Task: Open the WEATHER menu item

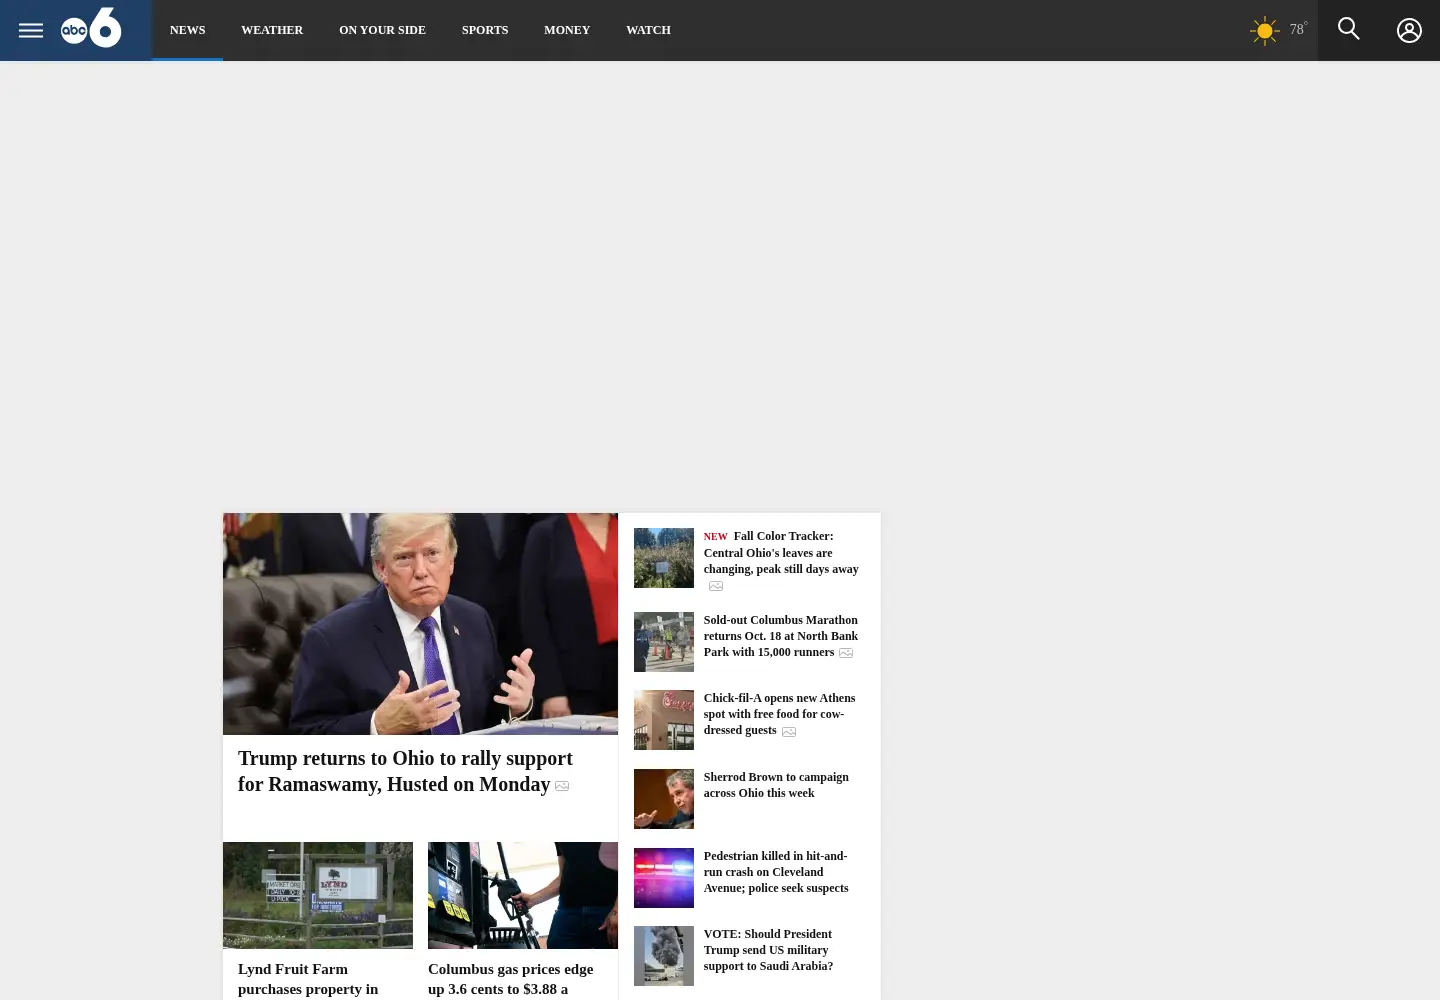Action: pyautogui.click(x=272, y=30)
